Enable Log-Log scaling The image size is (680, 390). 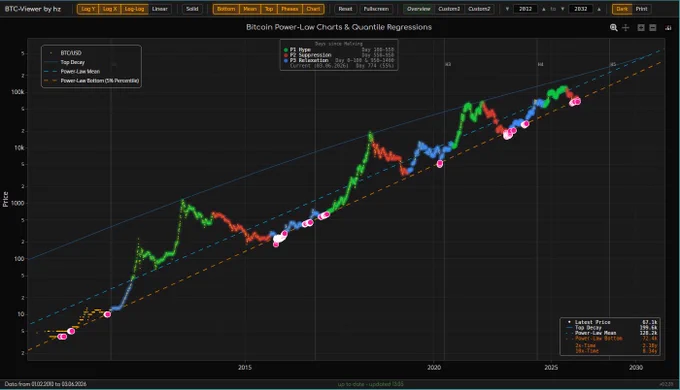(134, 9)
